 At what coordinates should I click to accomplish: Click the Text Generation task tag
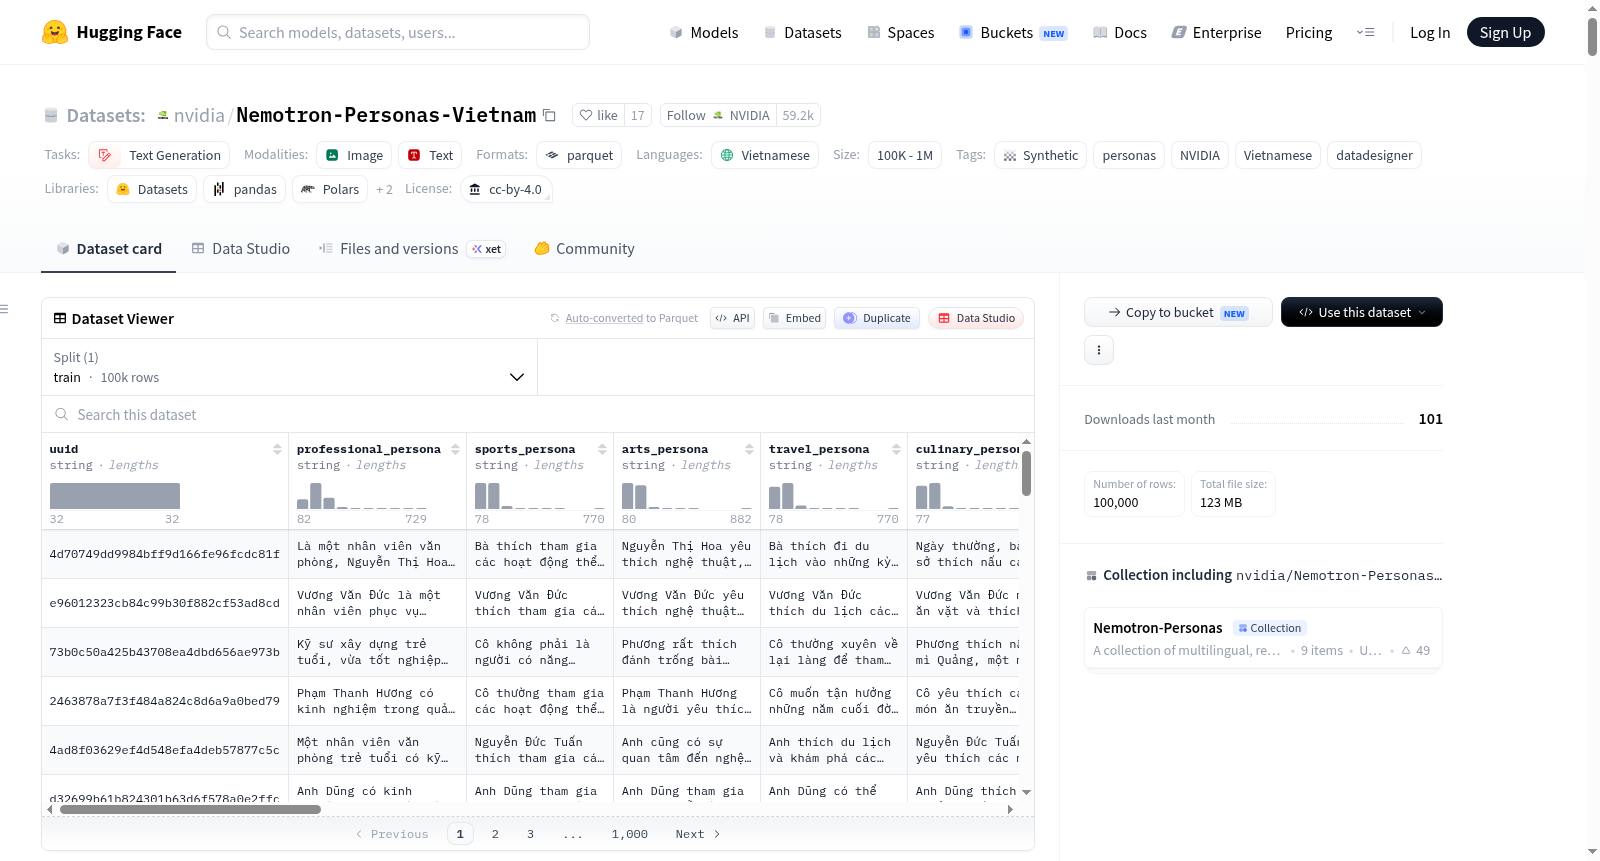click(159, 155)
